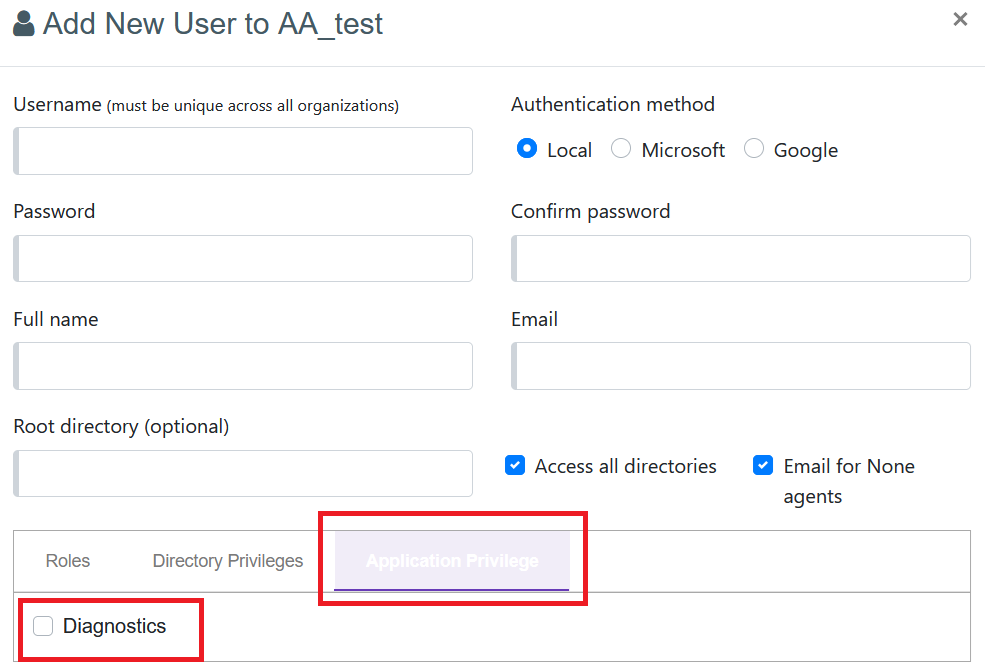This screenshot has height=669, width=985.
Task: Click the user silhouette icon in the title
Action: (24, 24)
